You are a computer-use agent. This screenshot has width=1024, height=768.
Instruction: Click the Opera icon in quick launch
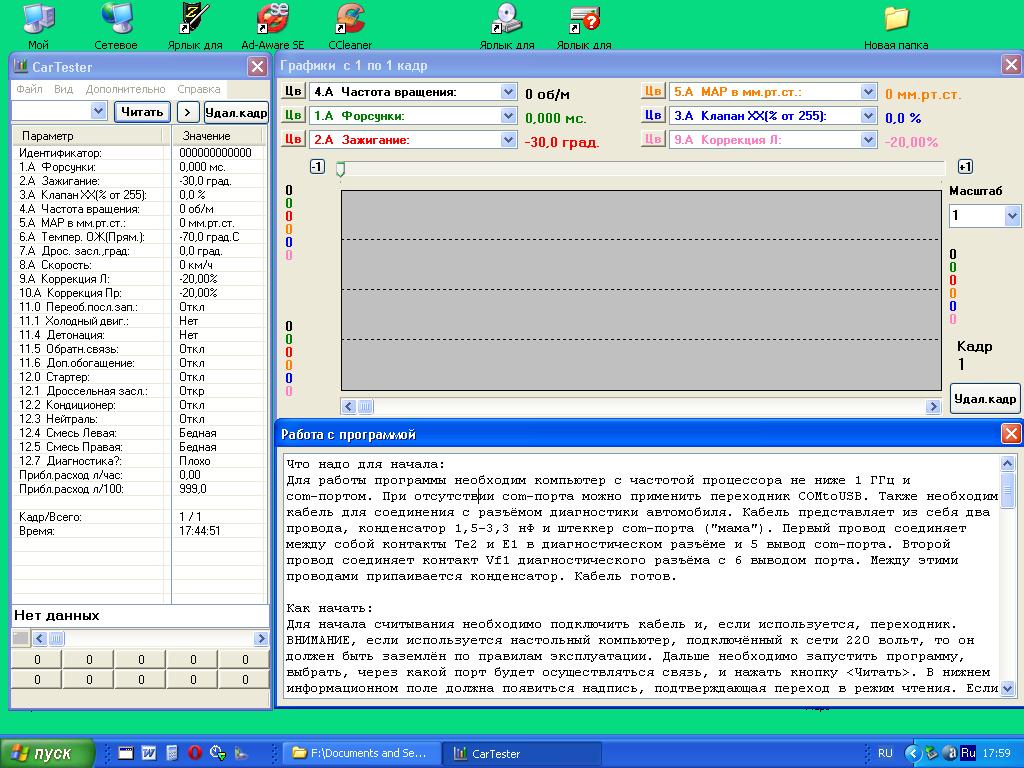pos(194,753)
